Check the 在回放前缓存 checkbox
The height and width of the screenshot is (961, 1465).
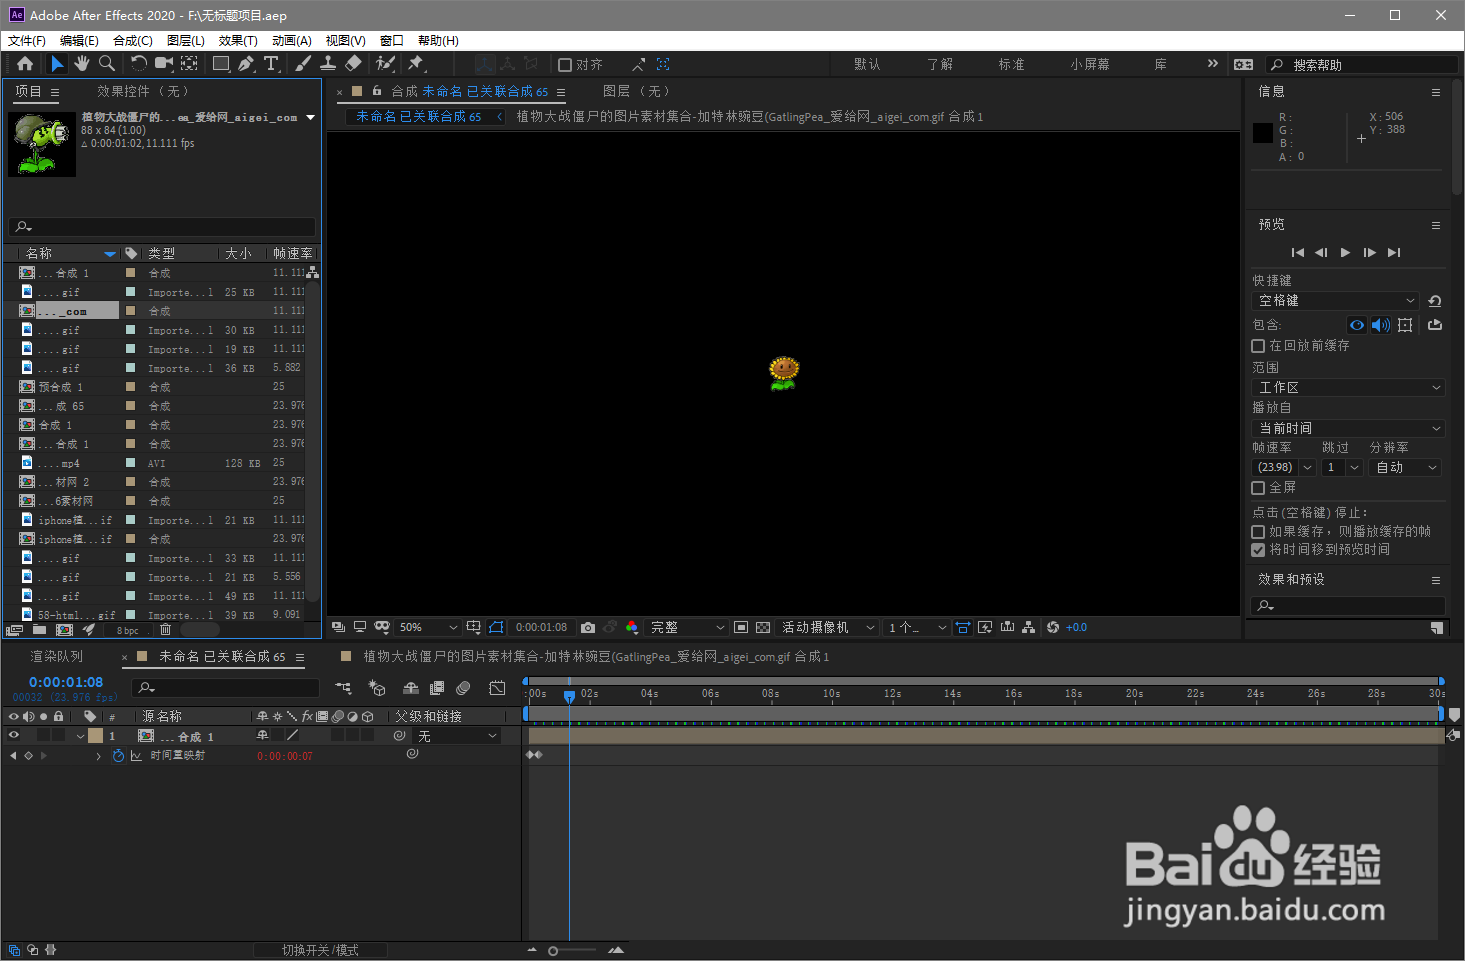[x=1258, y=346]
